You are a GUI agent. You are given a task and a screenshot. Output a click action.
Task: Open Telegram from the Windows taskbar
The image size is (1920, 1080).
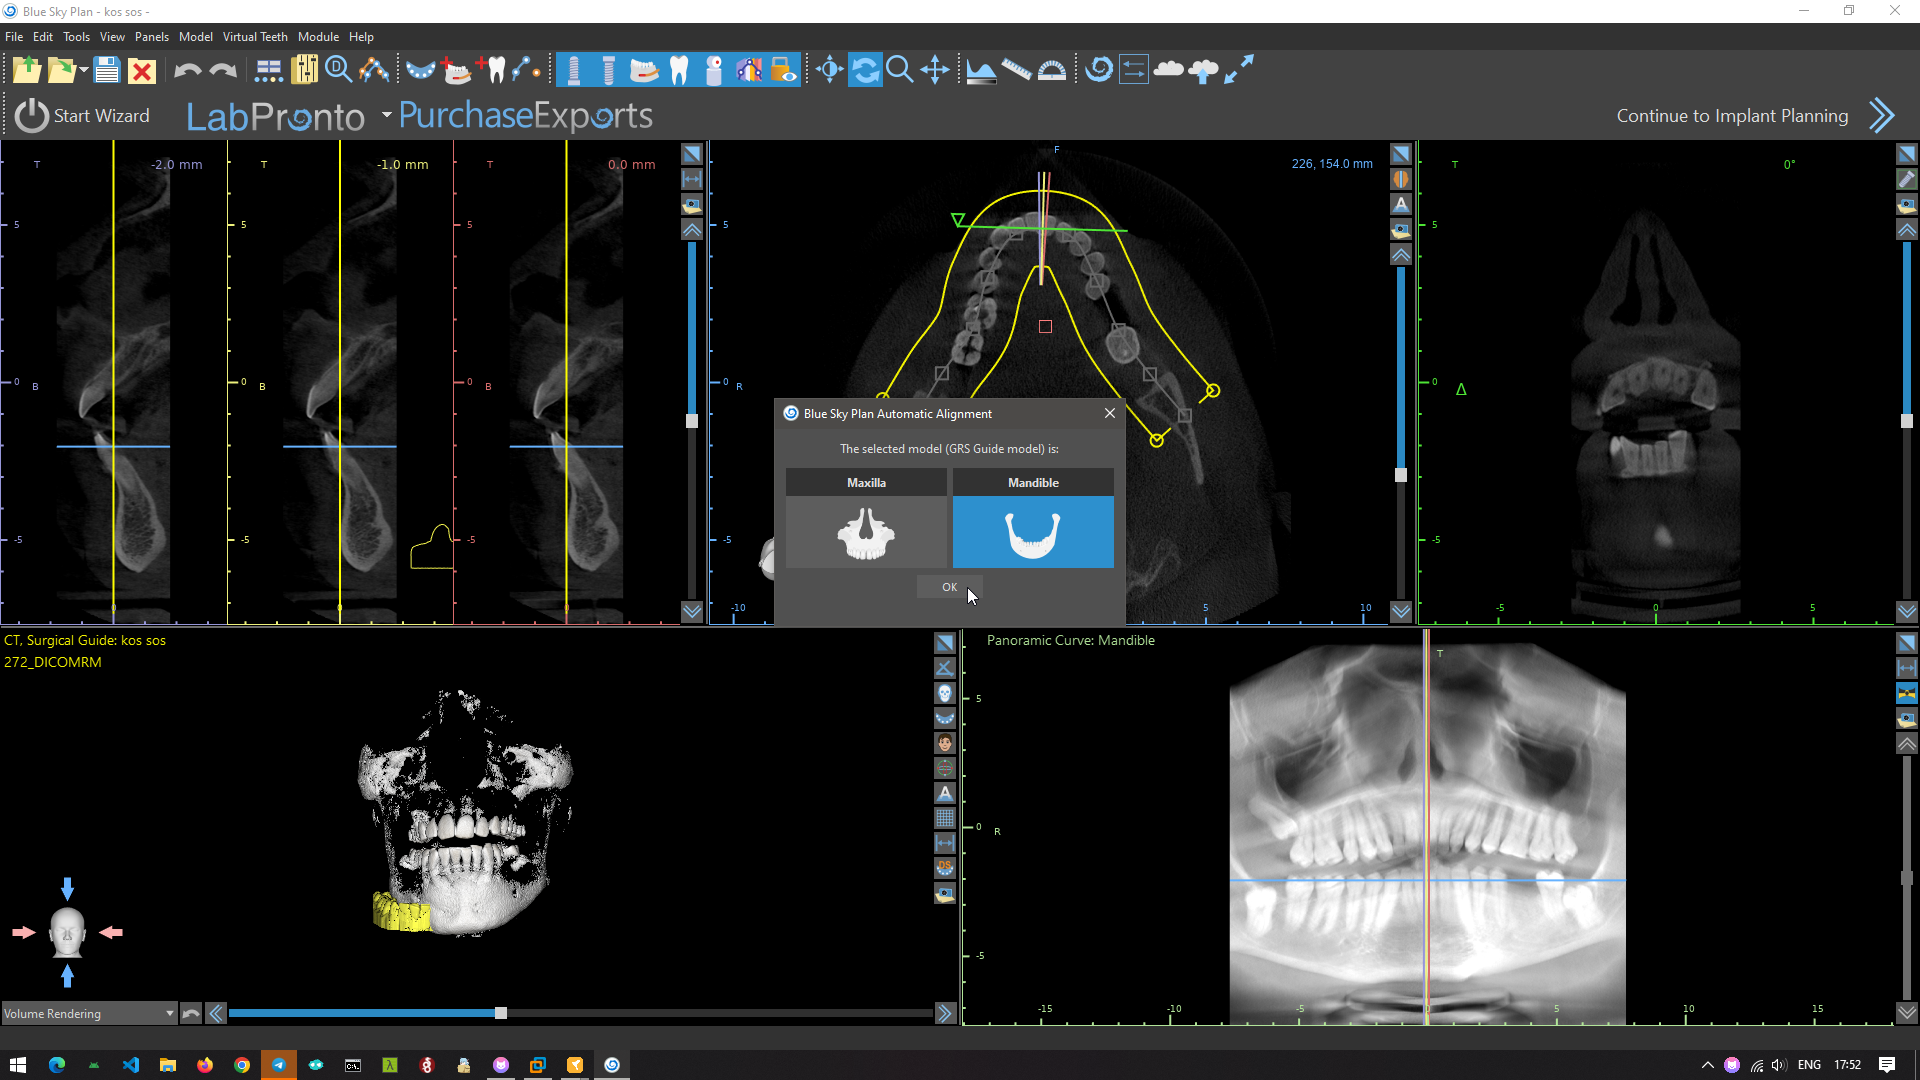(x=279, y=1065)
